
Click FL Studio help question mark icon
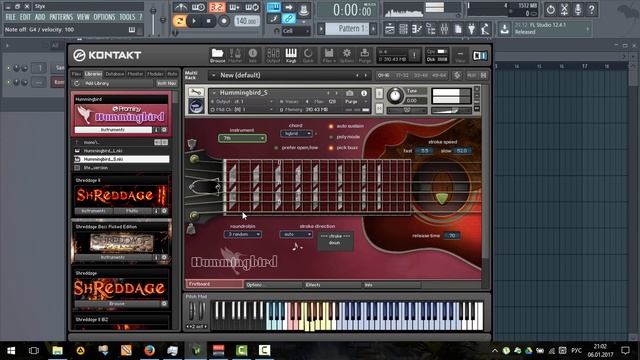591,9
